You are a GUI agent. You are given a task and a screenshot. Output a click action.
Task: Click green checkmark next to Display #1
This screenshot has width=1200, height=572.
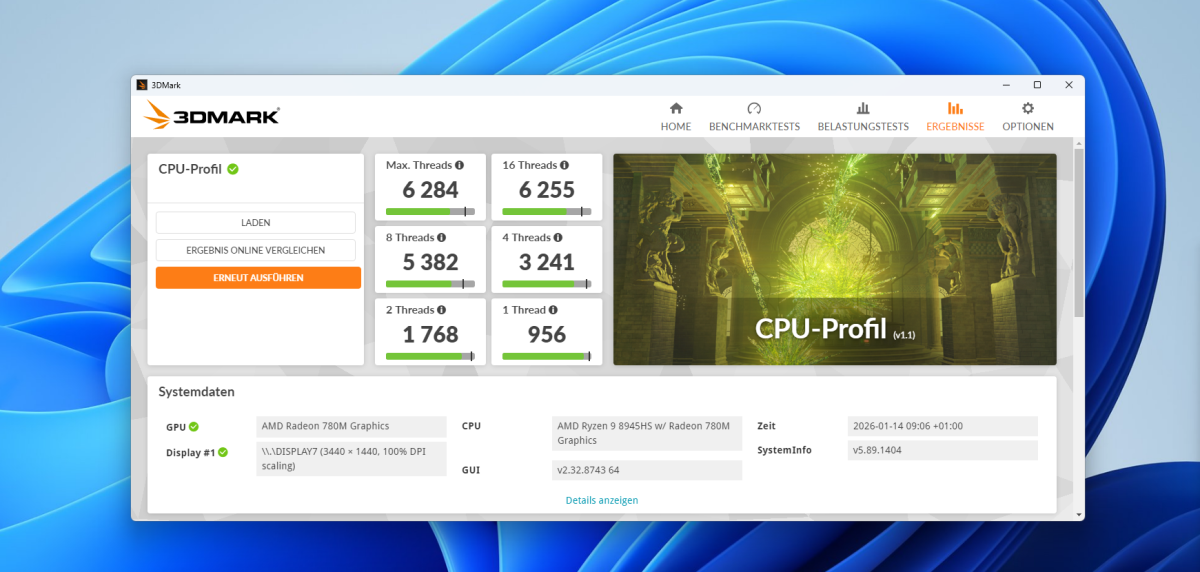point(223,452)
